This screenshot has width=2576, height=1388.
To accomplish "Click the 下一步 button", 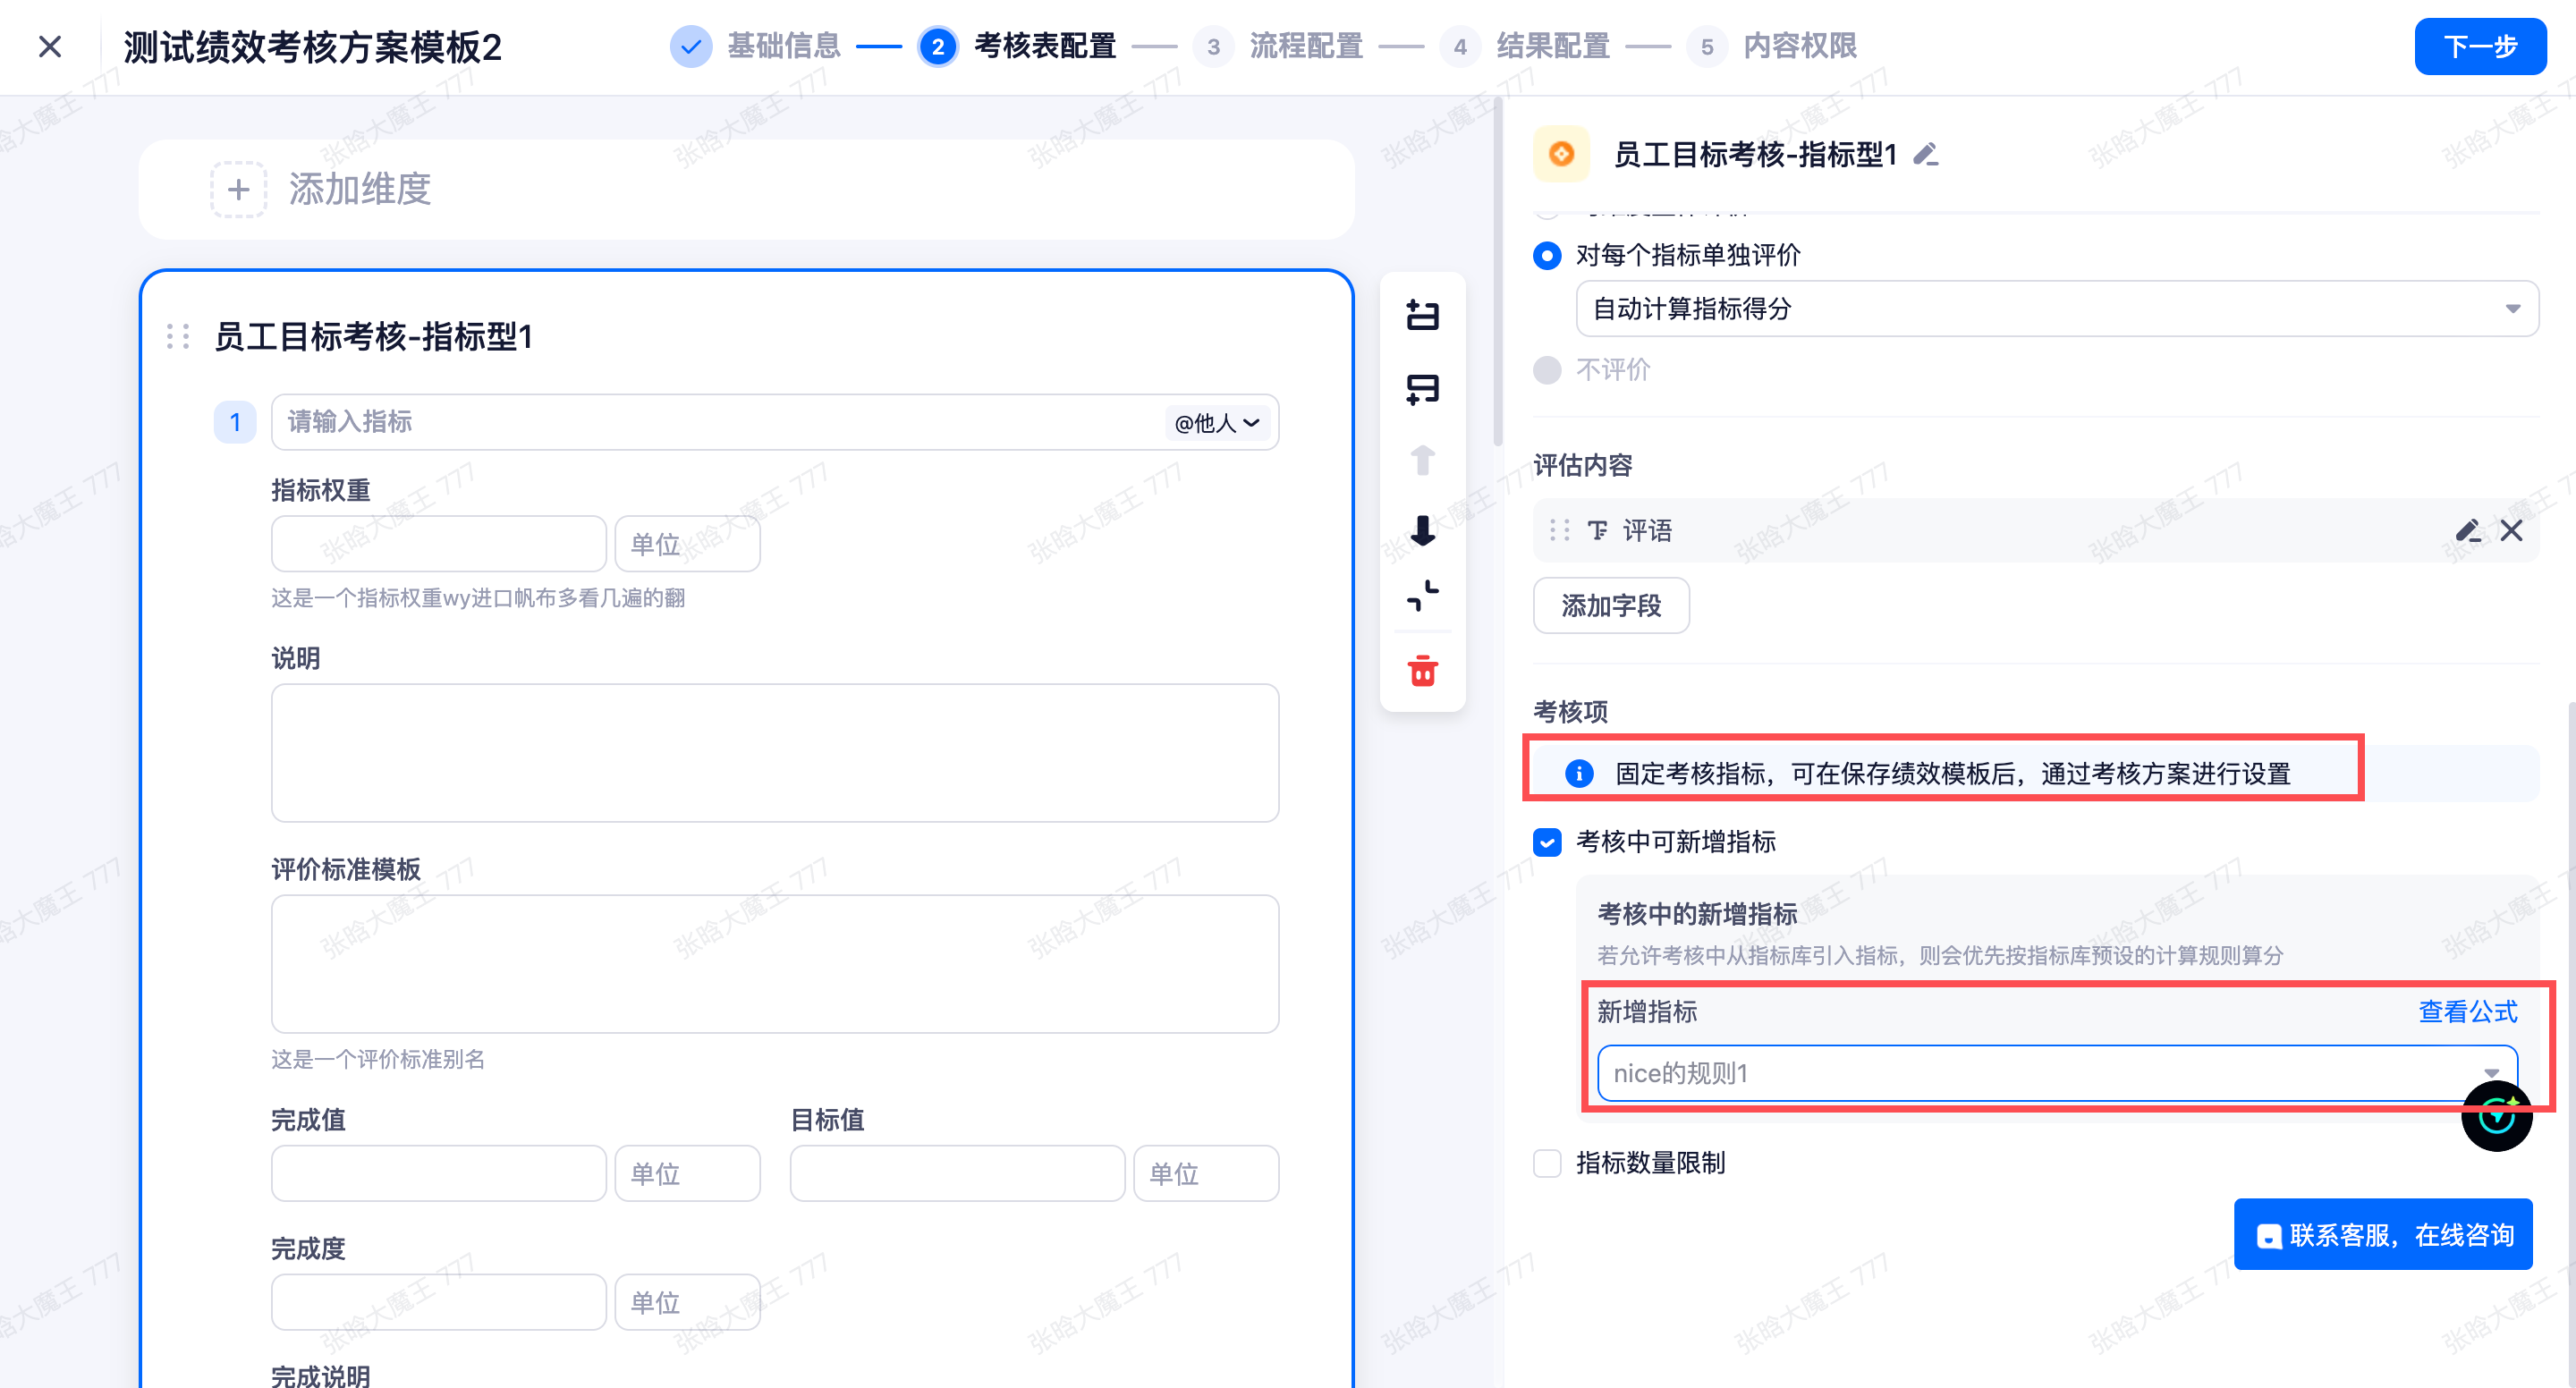I will click(2479, 46).
